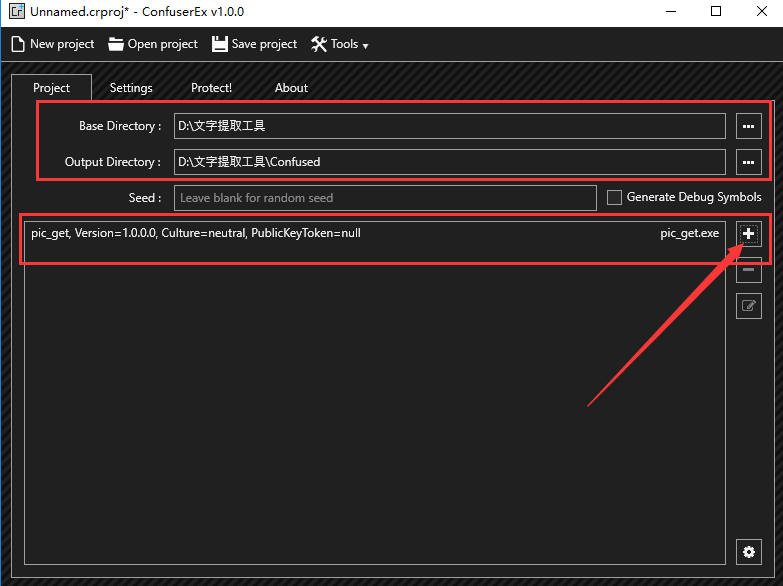Add a module with the plus button

tap(748, 233)
